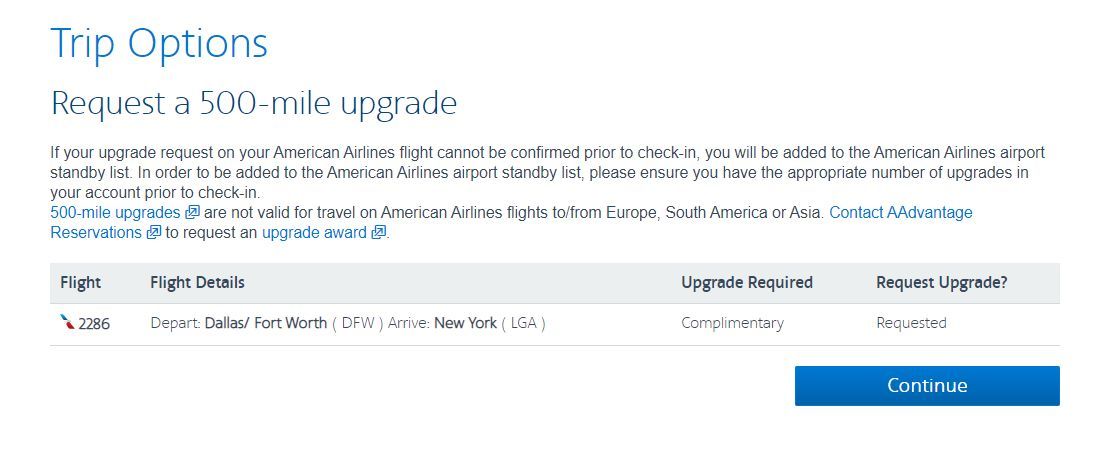Click the Flight Details column header
This screenshot has width=1116, height=450.
(x=197, y=283)
